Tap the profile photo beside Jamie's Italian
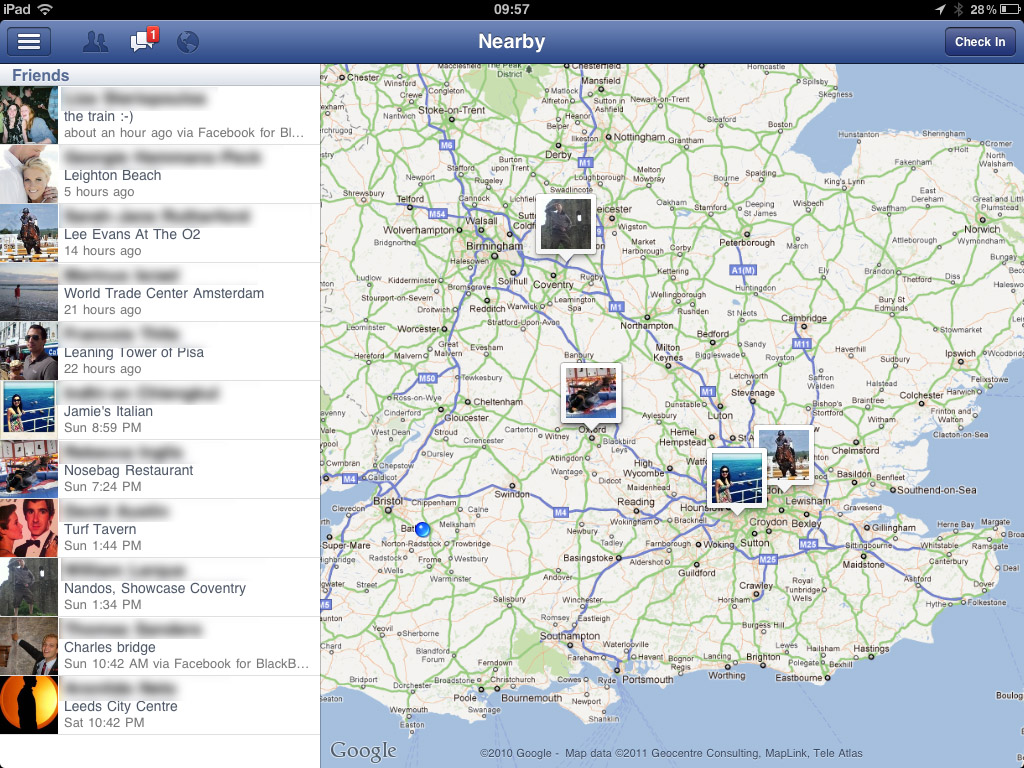This screenshot has width=1024, height=768. click(x=29, y=410)
